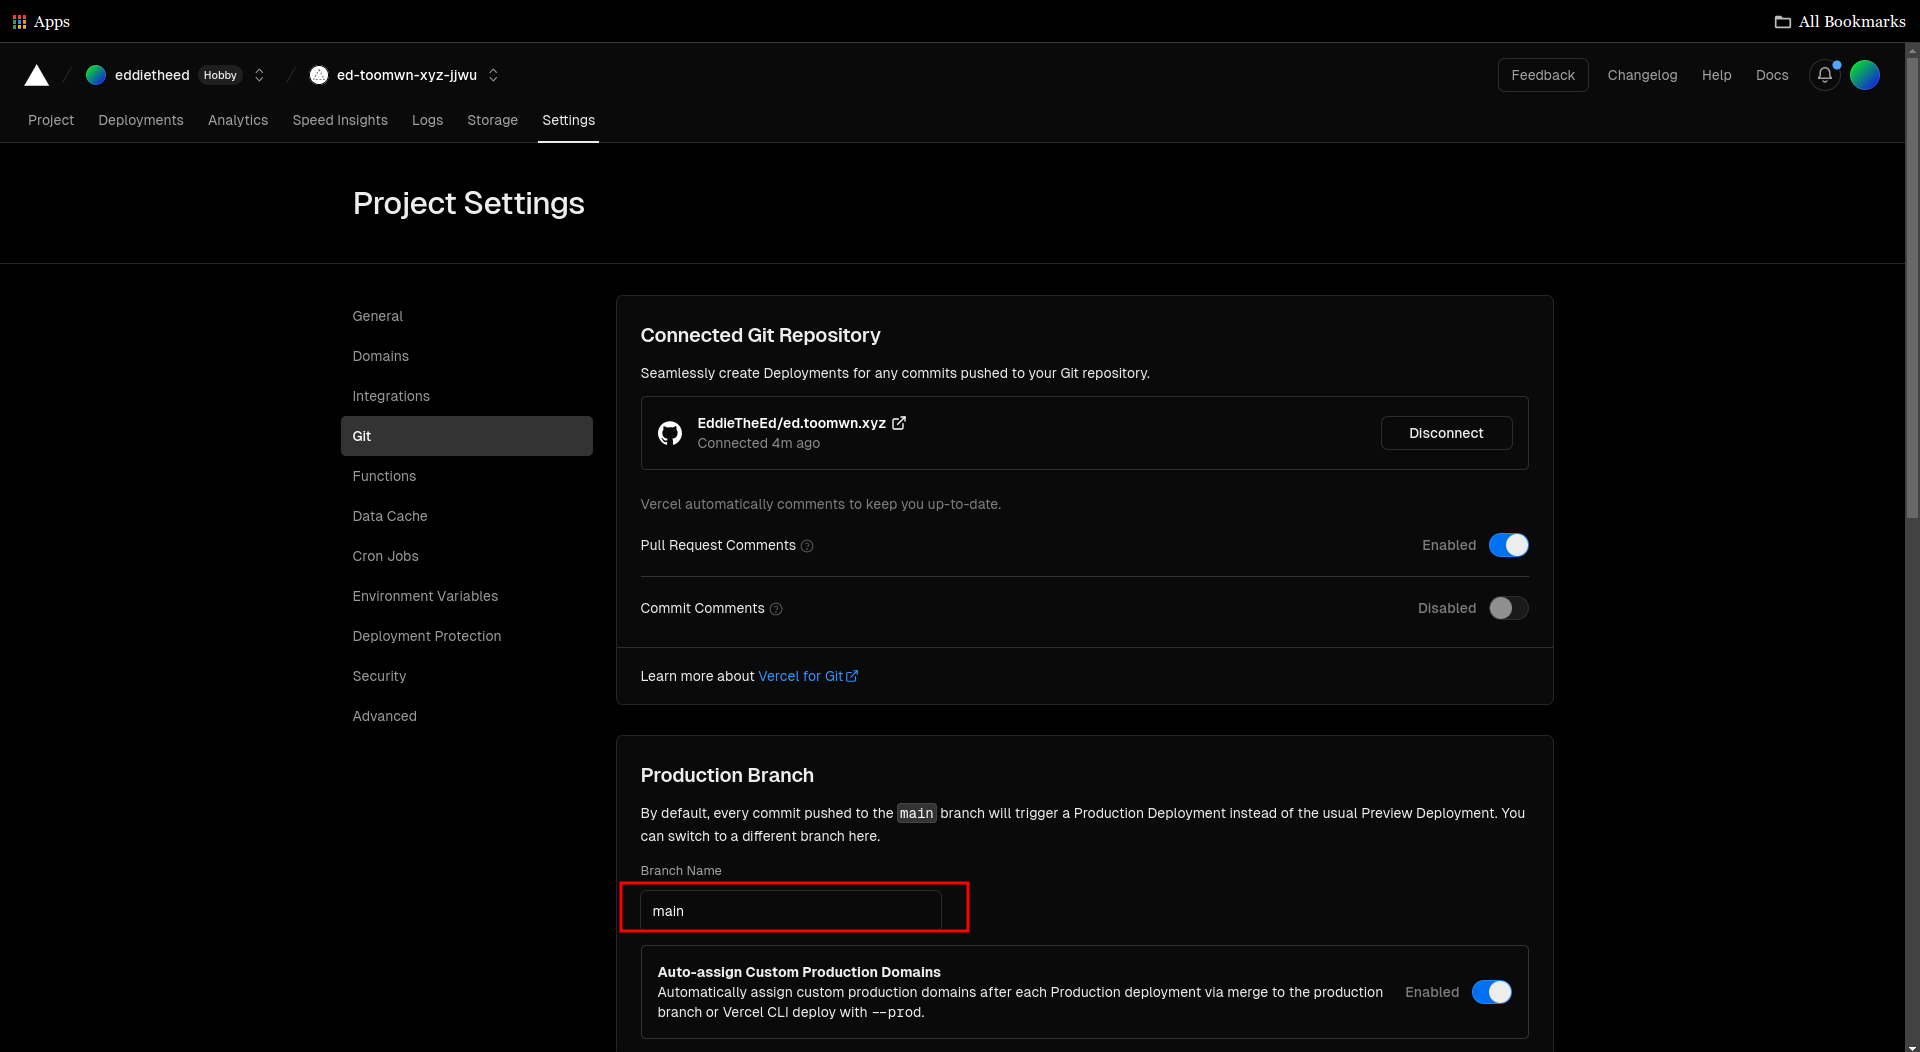Enable Commit Comments toggle

1508,608
